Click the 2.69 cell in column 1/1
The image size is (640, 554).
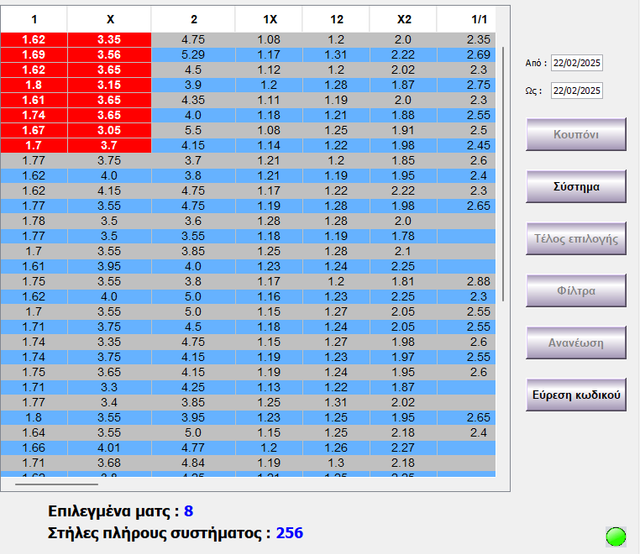point(467,55)
